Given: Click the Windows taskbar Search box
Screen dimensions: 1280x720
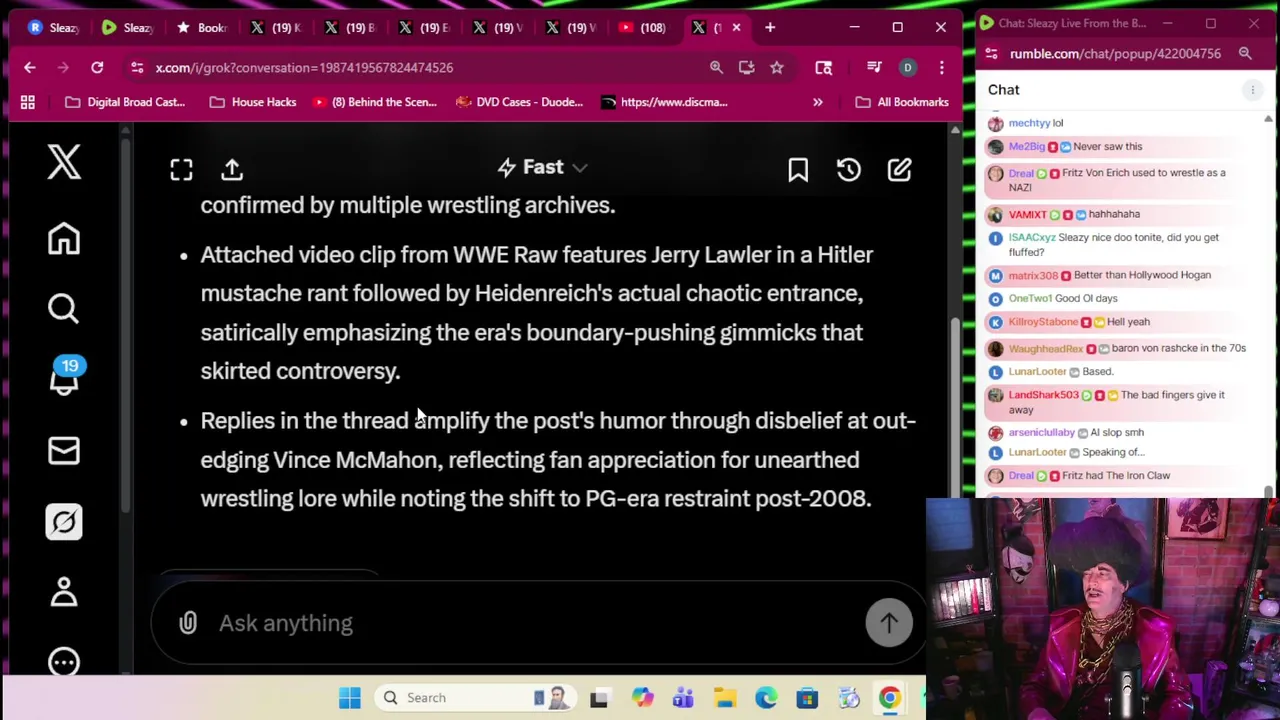Looking at the screenshot, I should click(x=474, y=698).
